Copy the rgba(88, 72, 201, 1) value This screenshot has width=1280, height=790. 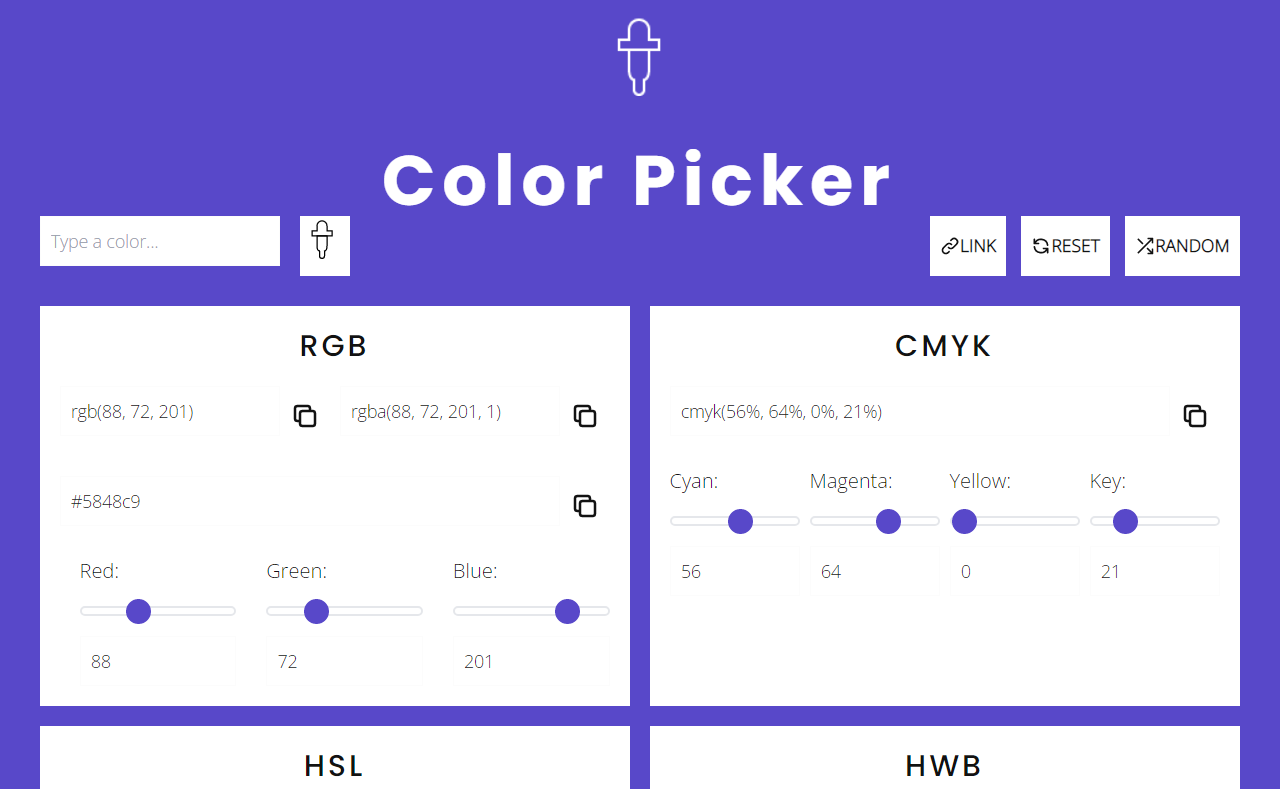coord(585,416)
